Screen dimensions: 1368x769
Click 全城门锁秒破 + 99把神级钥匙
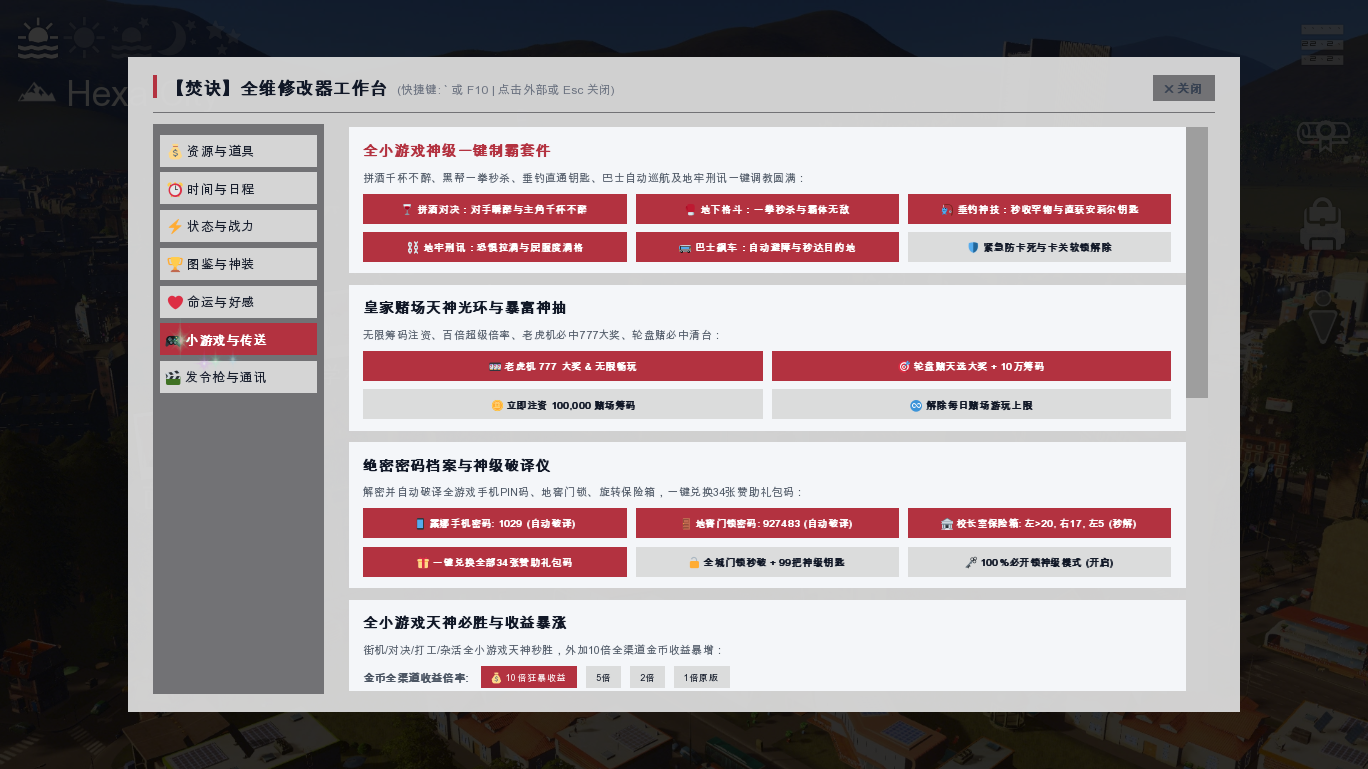pyautogui.click(x=767, y=562)
